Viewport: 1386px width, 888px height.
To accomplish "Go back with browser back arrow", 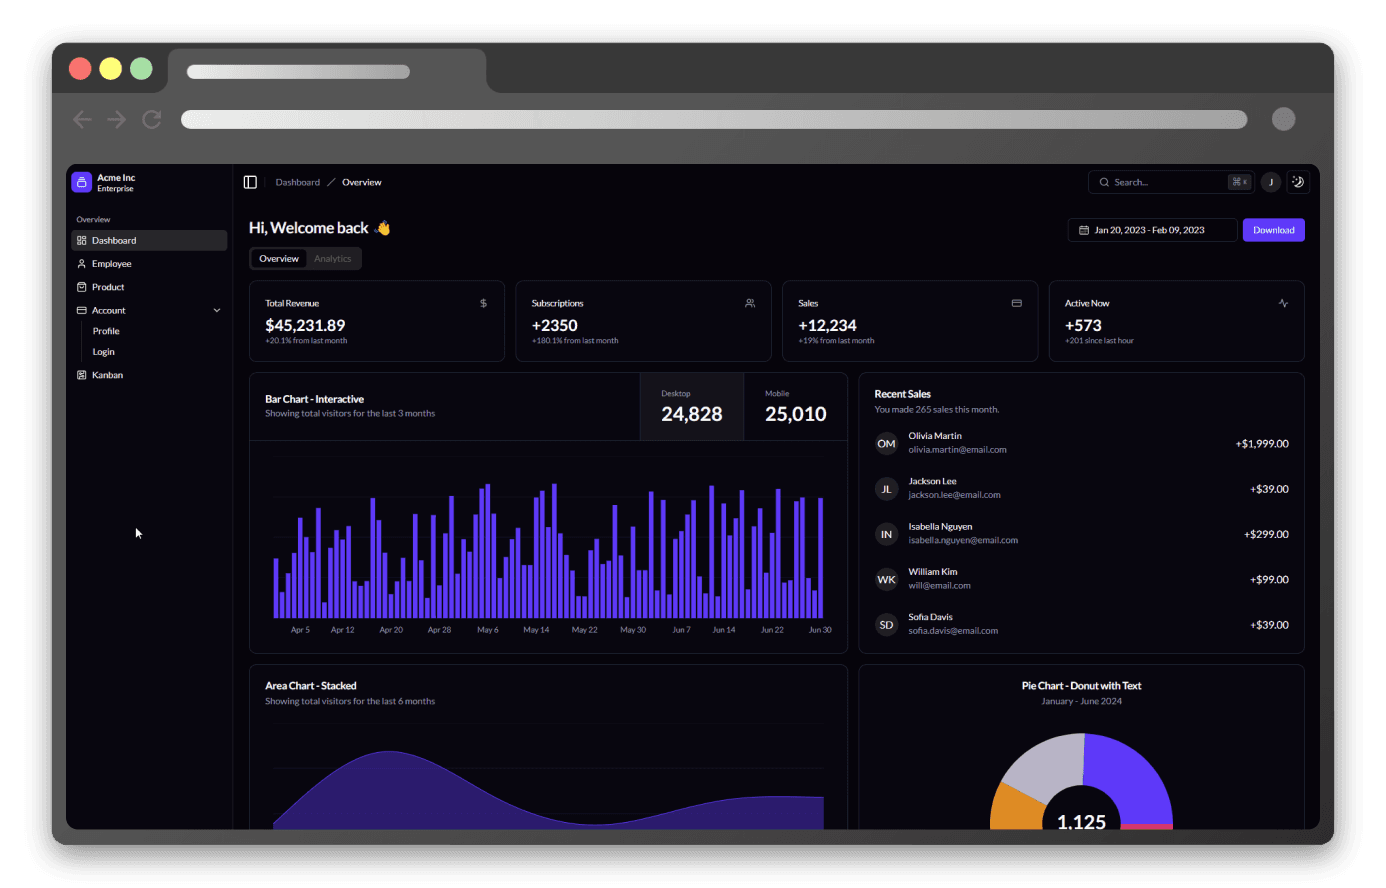I will coord(83,120).
